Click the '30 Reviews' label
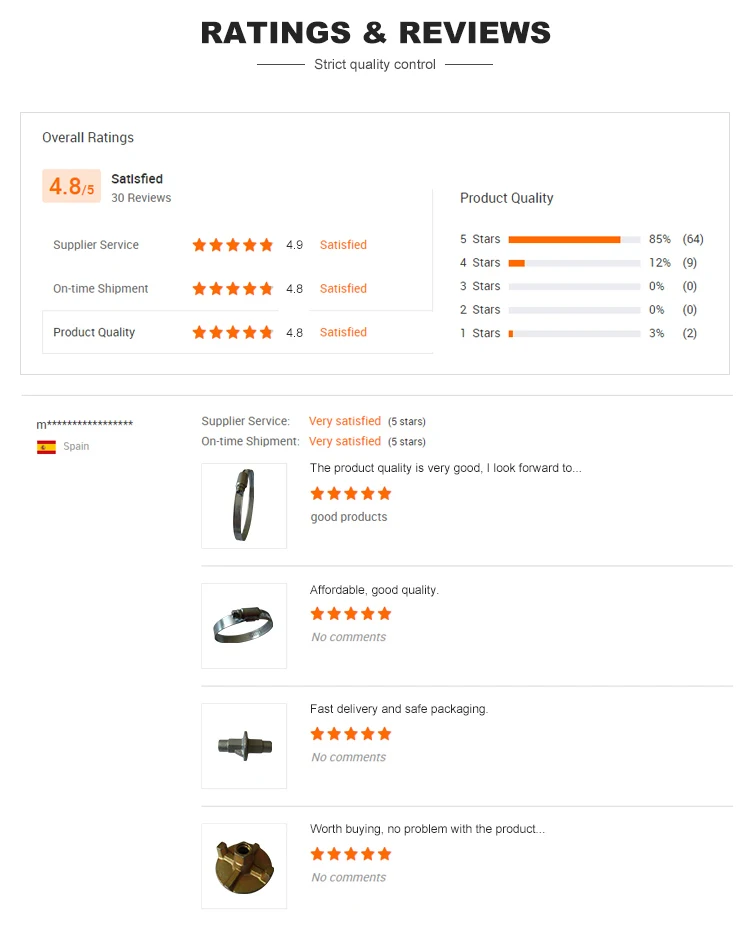Viewport: 750px width, 946px height. pos(140,198)
